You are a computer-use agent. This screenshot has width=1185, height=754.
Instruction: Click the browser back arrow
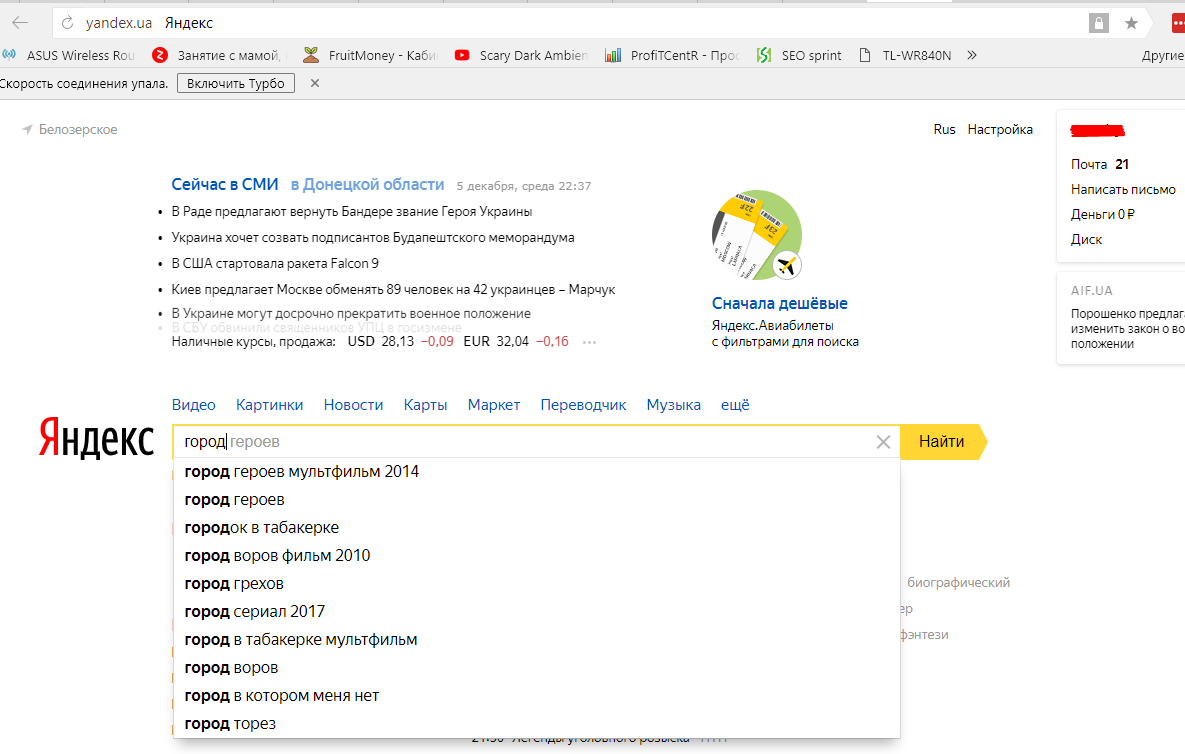tap(20, 23)
